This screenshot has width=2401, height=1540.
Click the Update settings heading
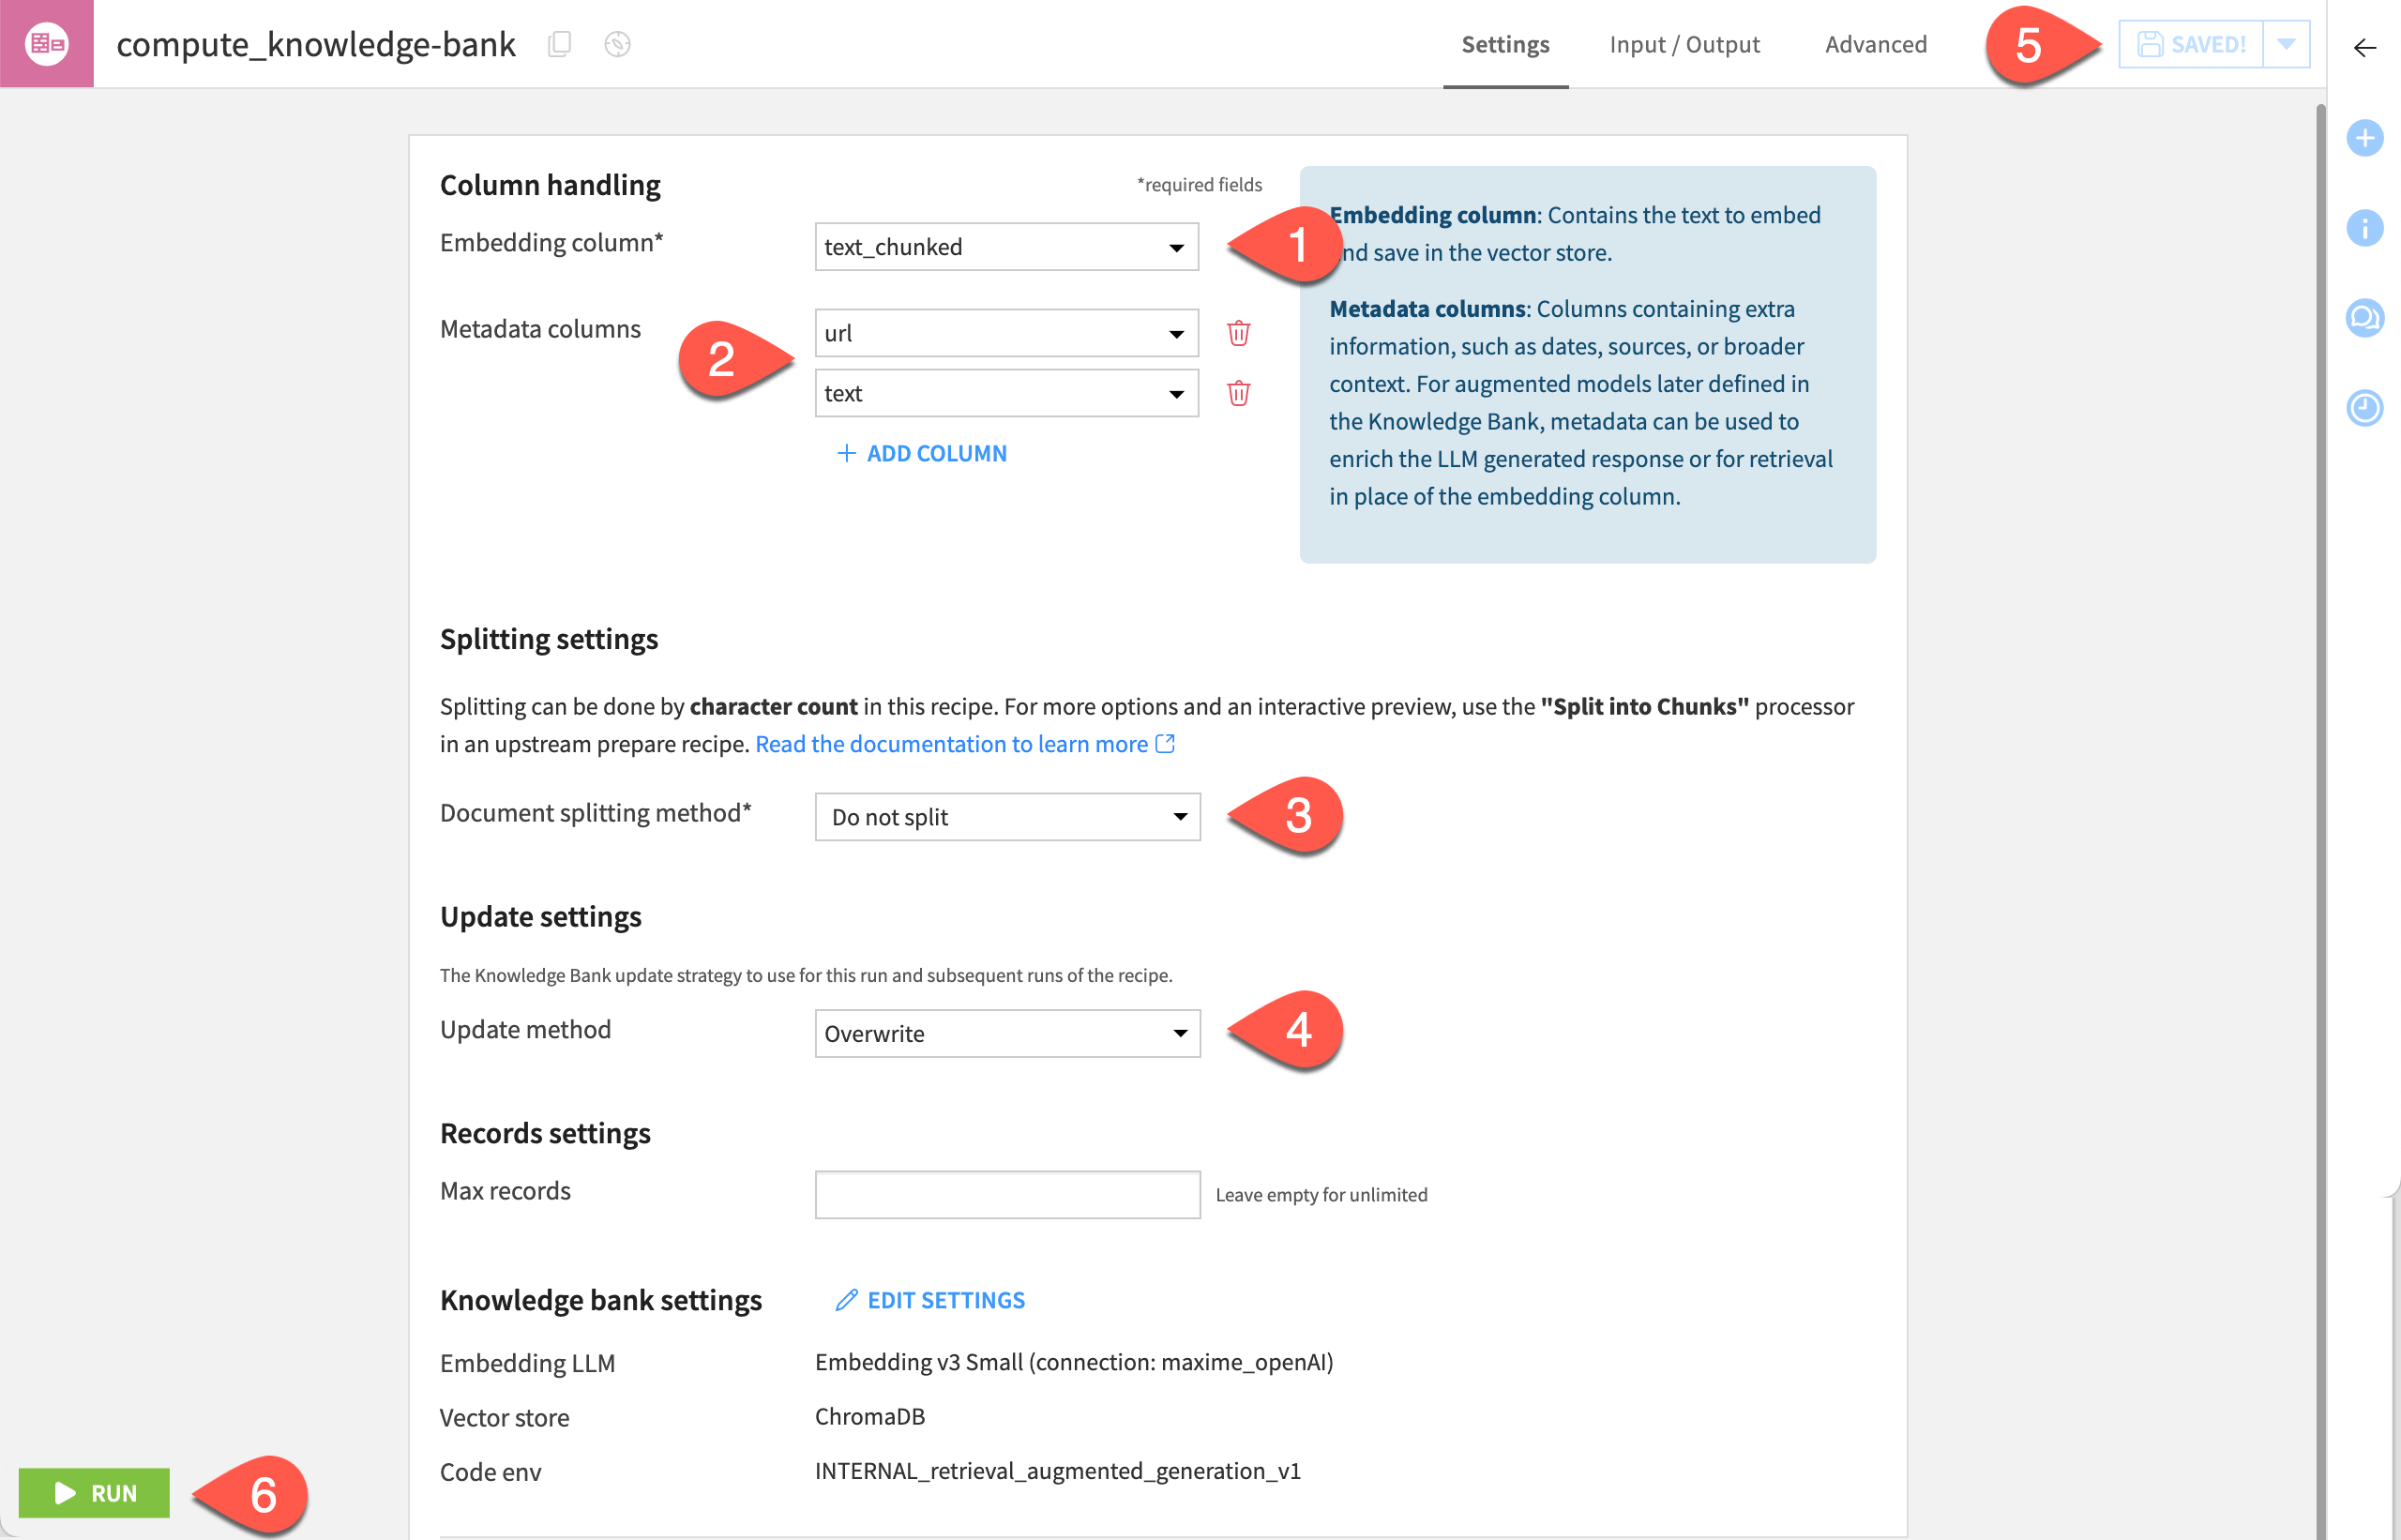click(x=541, y=917)
